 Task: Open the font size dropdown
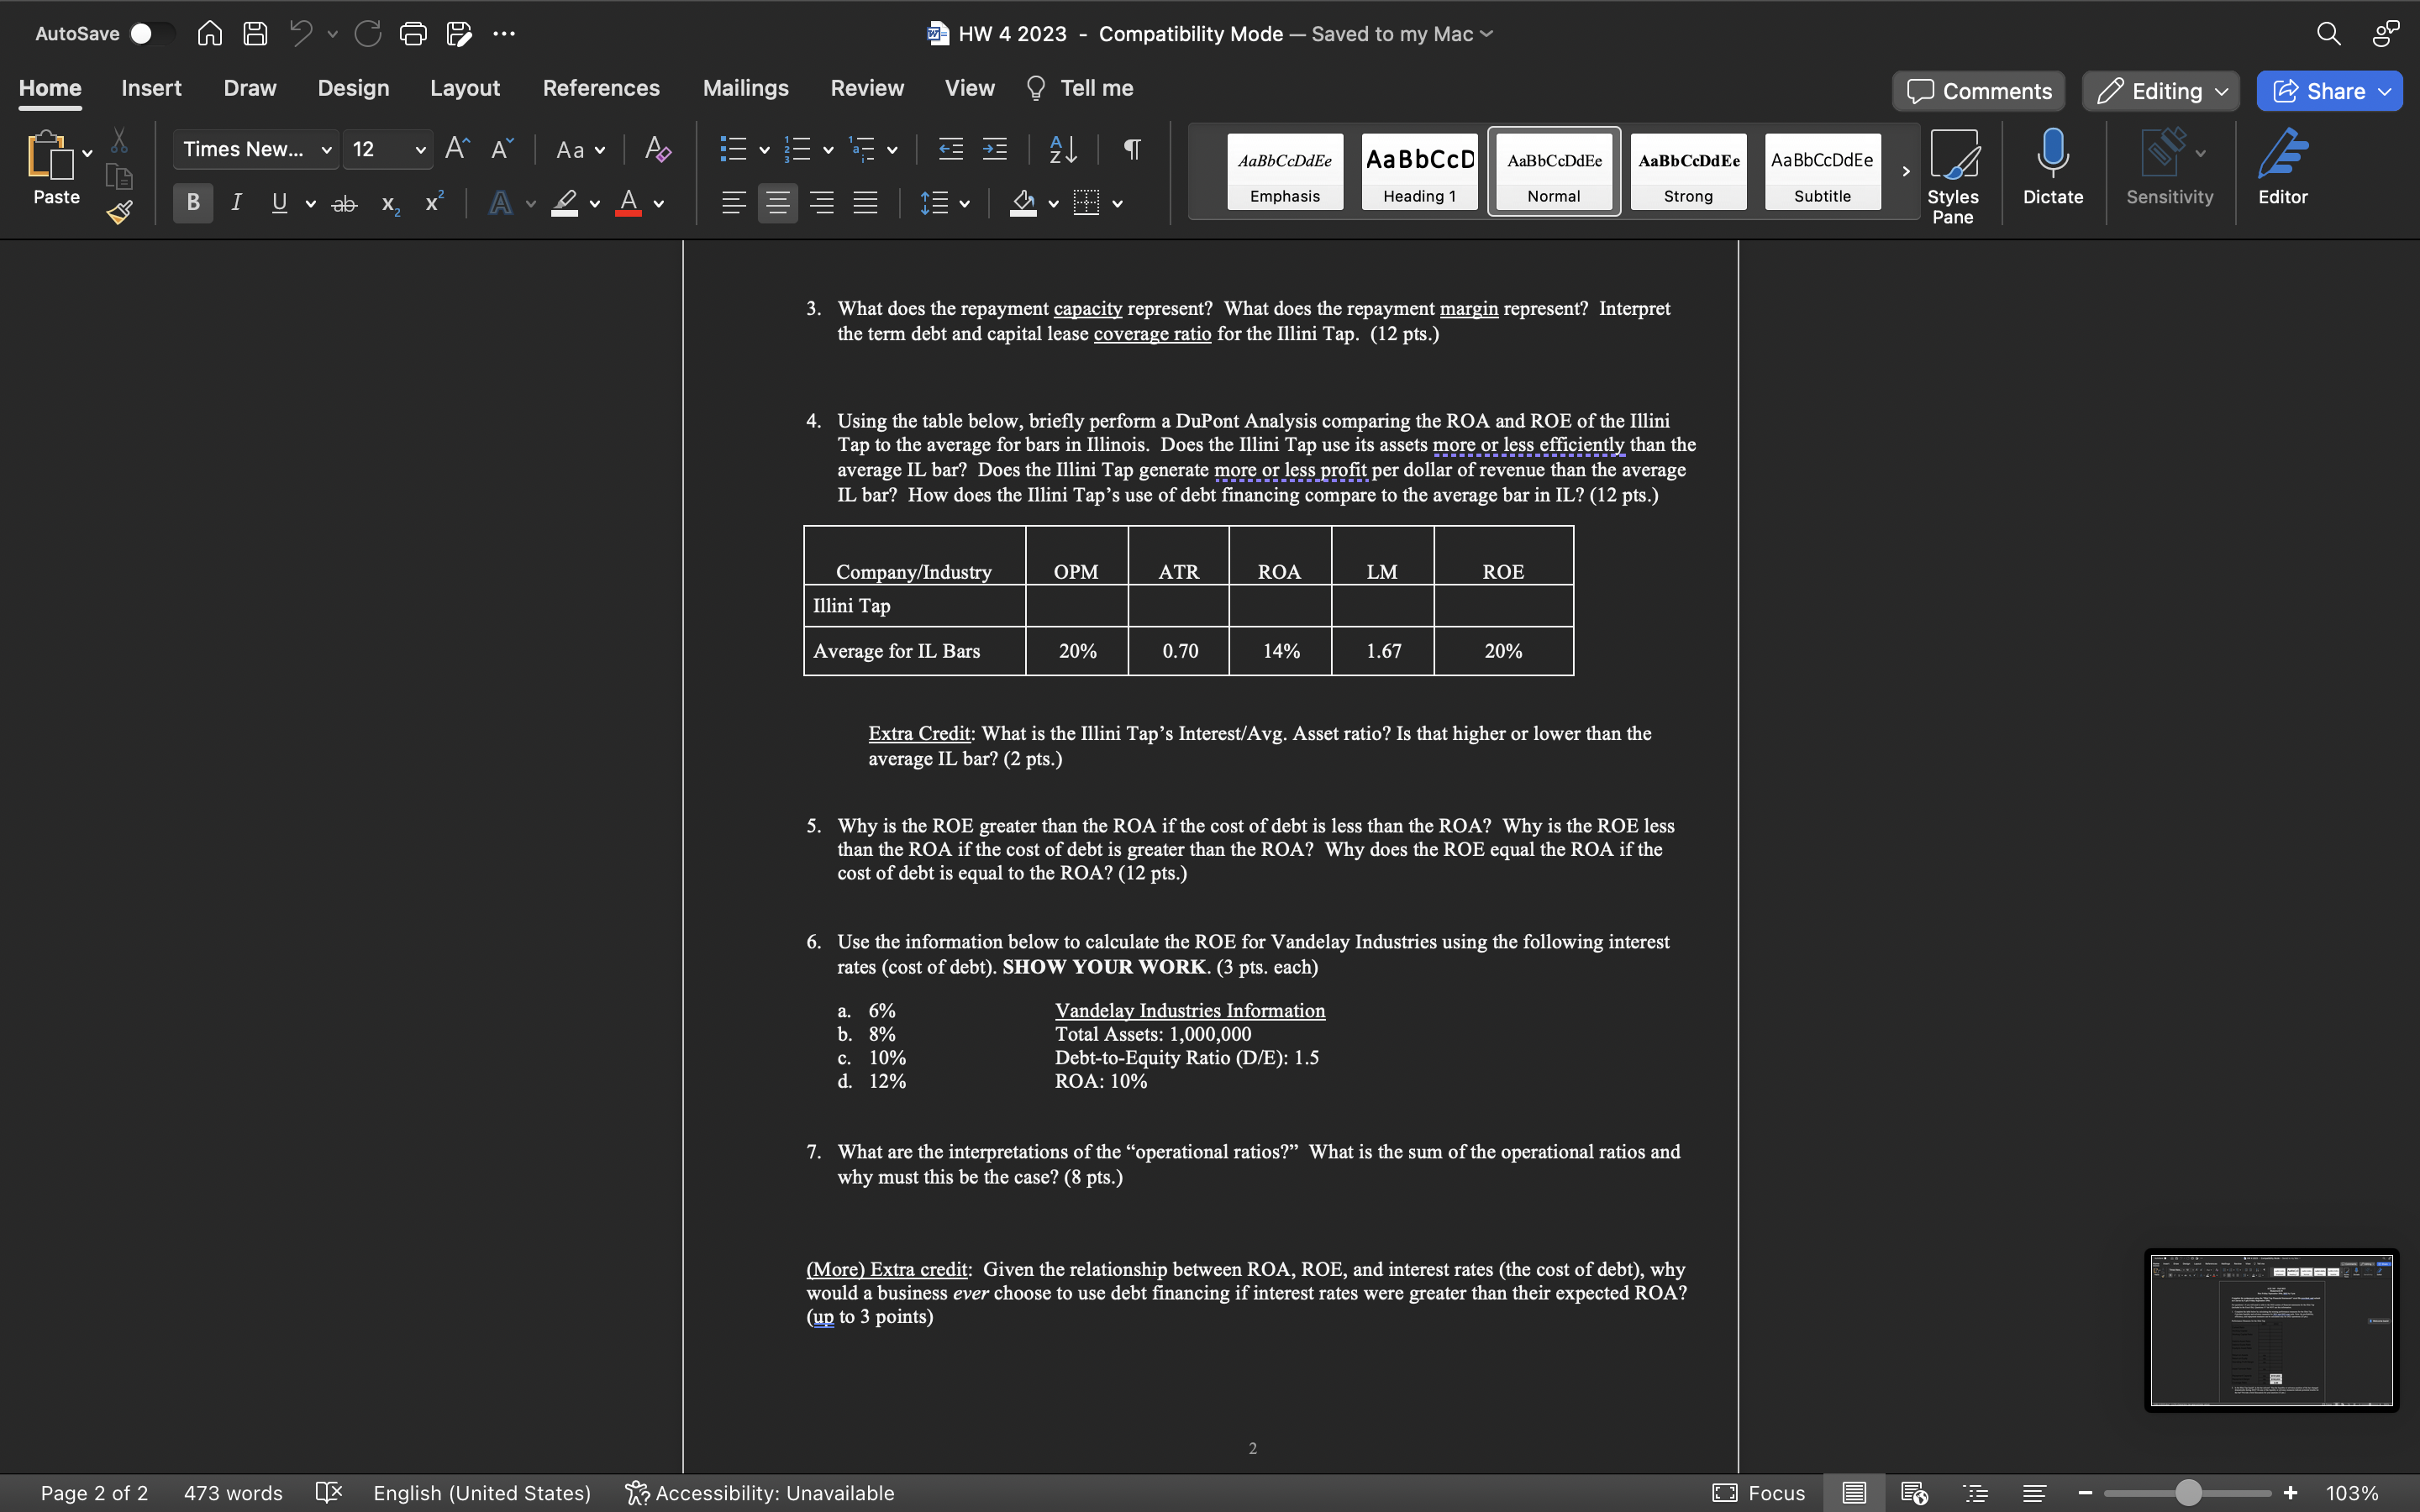(421, 149)
